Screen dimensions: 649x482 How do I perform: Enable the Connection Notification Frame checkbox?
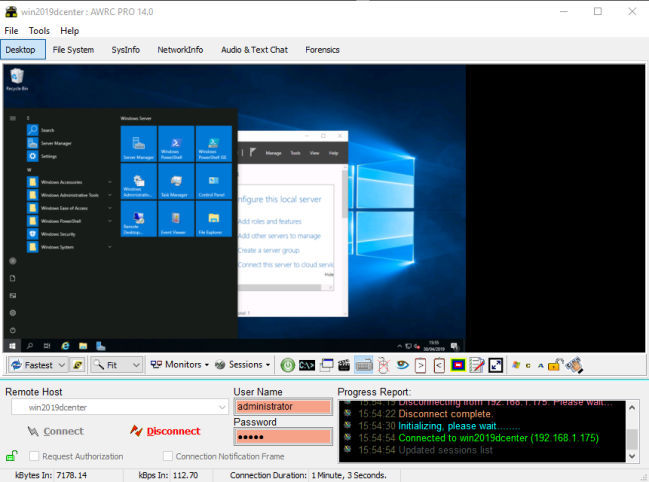pyautogui.click(x=168, y=456)
